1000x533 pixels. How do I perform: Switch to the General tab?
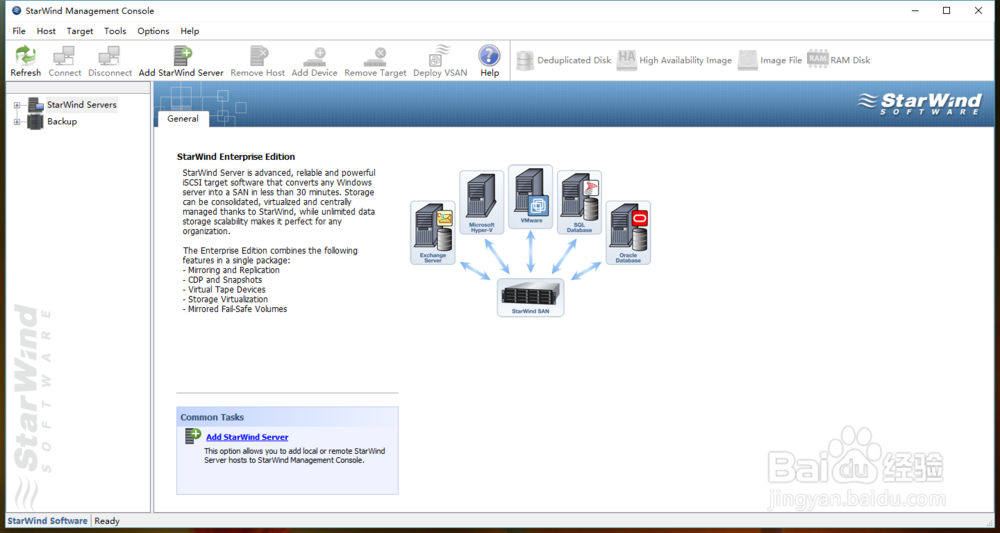[183, 119]
